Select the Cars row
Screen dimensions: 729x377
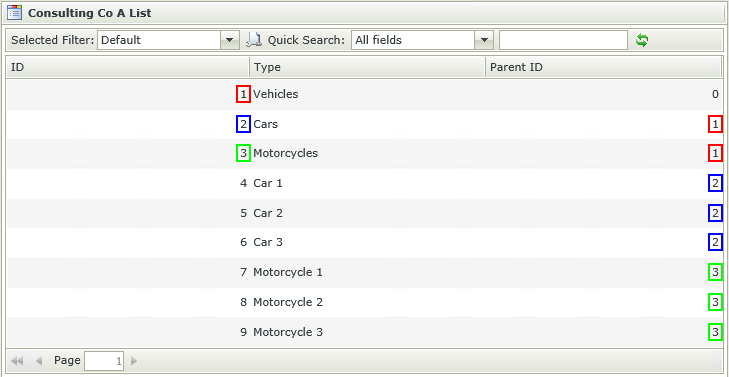coord(364,124)
